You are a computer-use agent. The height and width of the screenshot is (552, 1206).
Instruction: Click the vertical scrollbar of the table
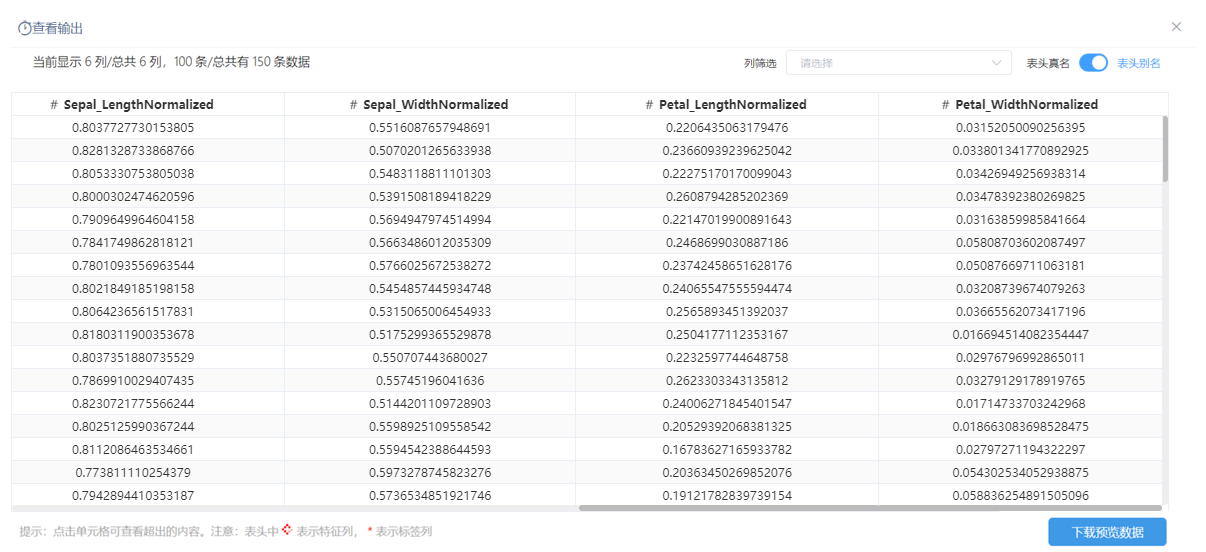[x=1165, y=149]
